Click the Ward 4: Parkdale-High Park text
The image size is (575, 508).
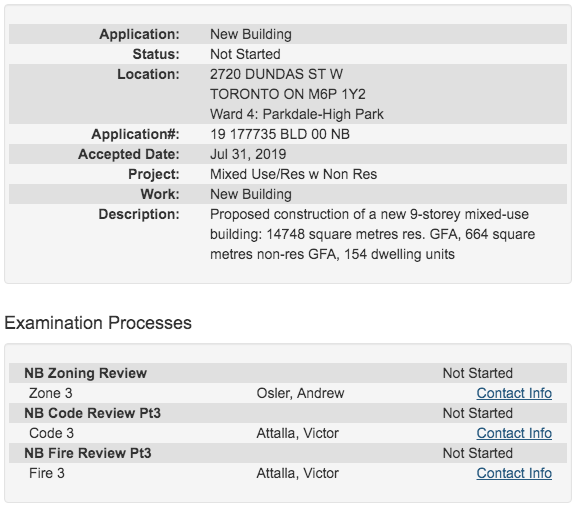click(x=297, y=114)
